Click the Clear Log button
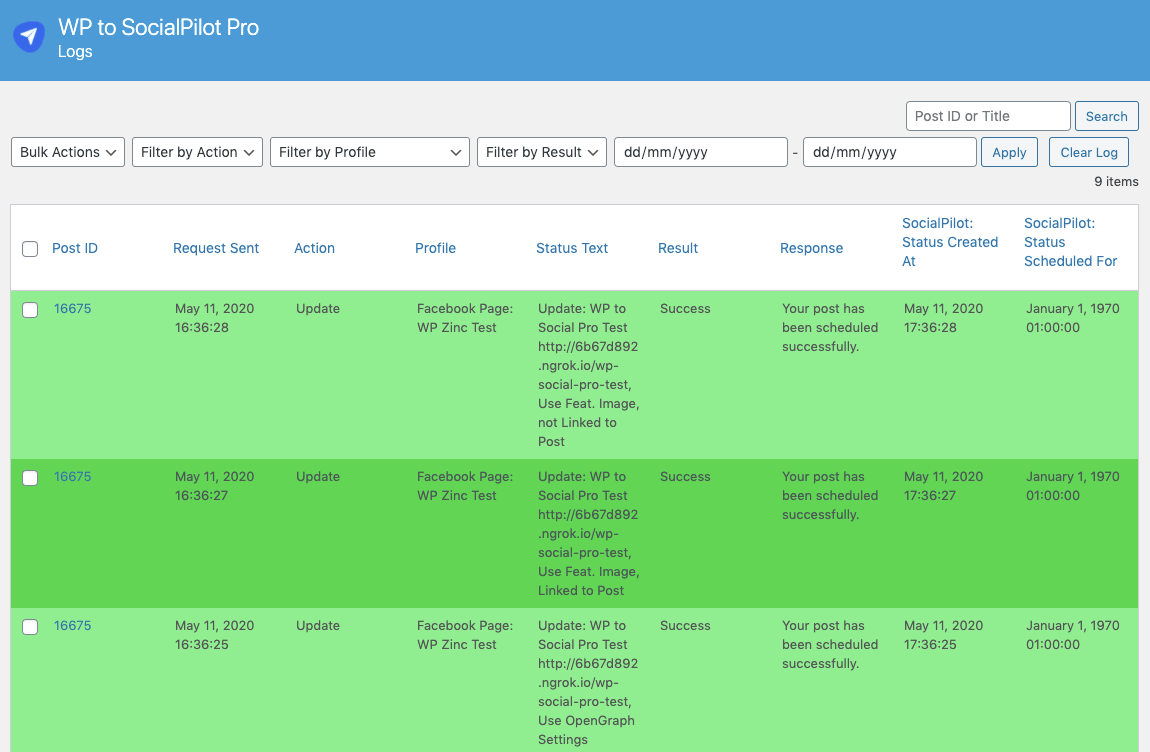This screenshot has height=752, width=1150. point(1089,152)
